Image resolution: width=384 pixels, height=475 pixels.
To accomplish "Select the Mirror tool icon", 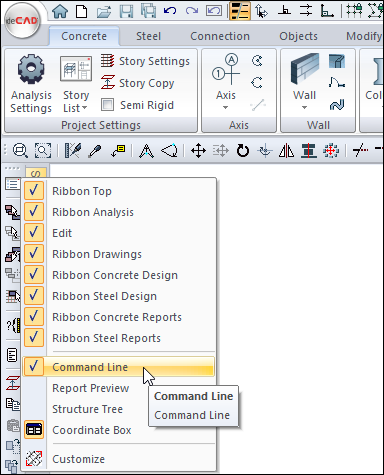I will click(x=286, y=151).
